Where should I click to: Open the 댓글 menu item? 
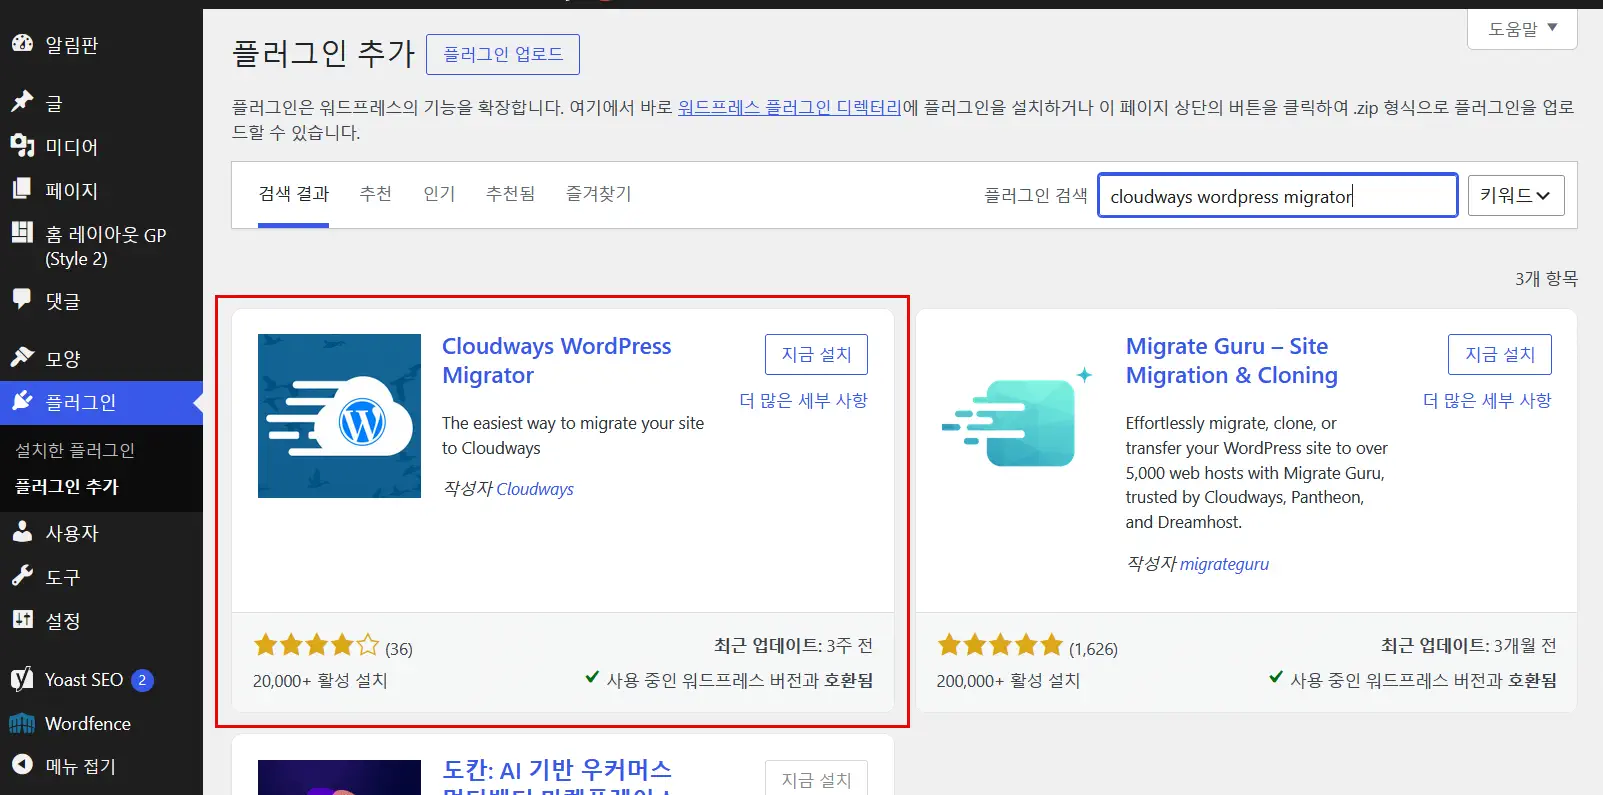tap(101, 300)
